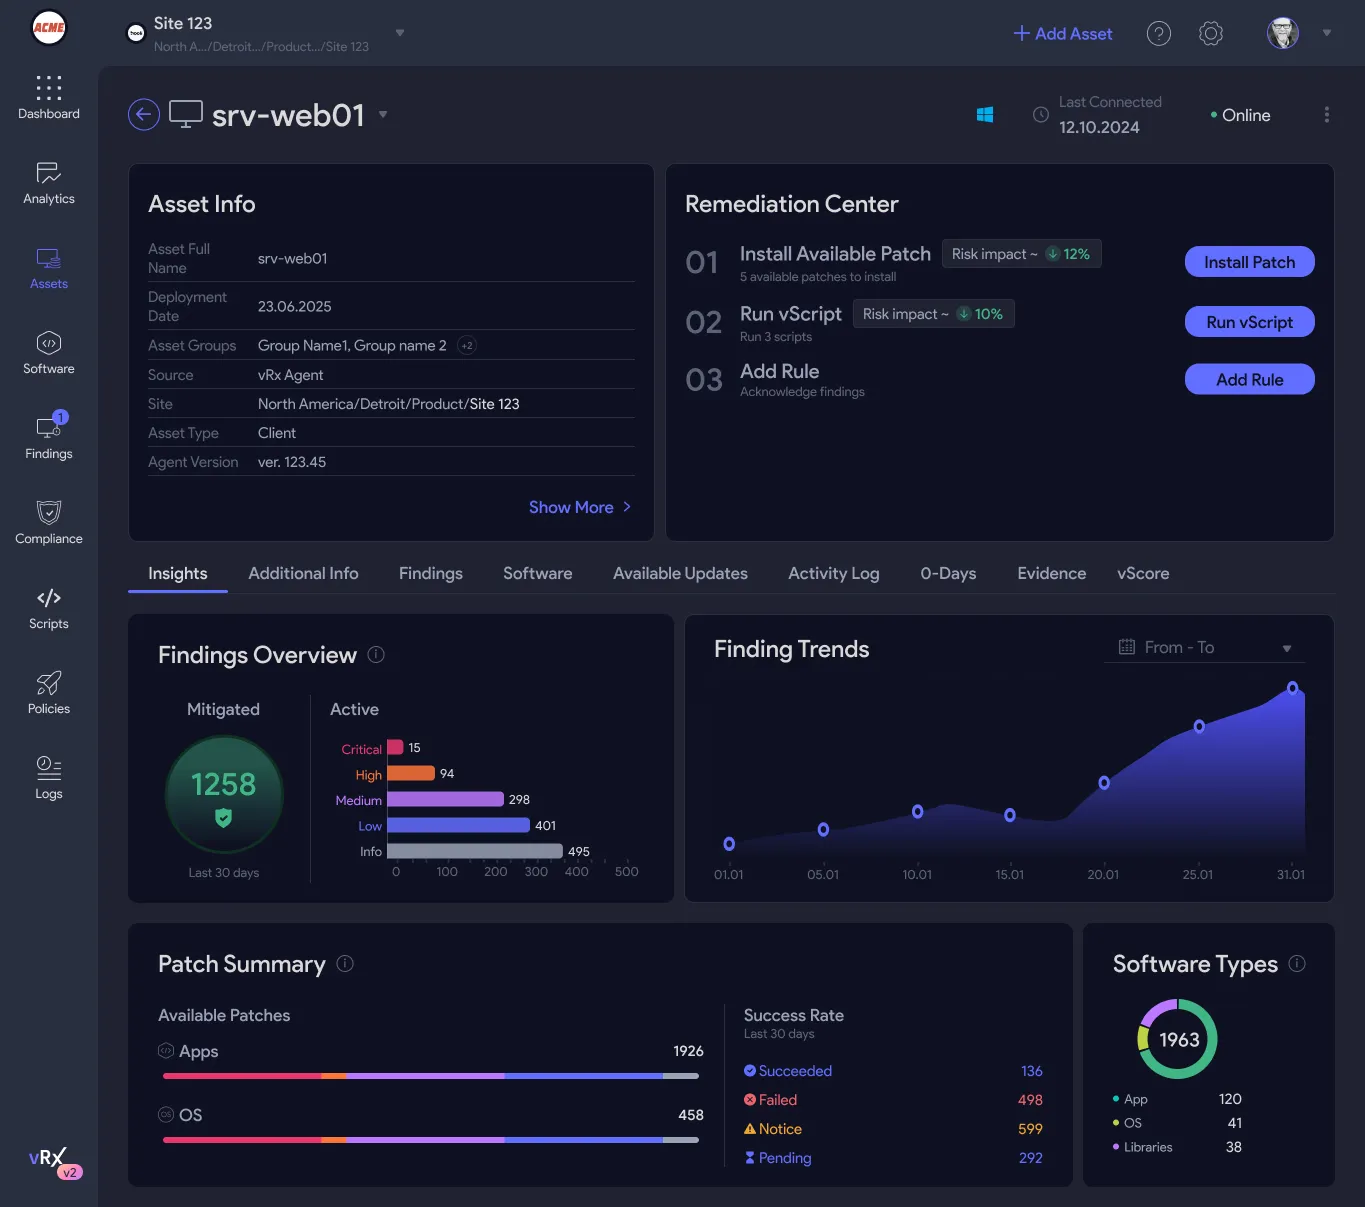Screen dimensions: 1365x1207
Task: Click the Software Types donut chart
Action: coord(1178,1039)
